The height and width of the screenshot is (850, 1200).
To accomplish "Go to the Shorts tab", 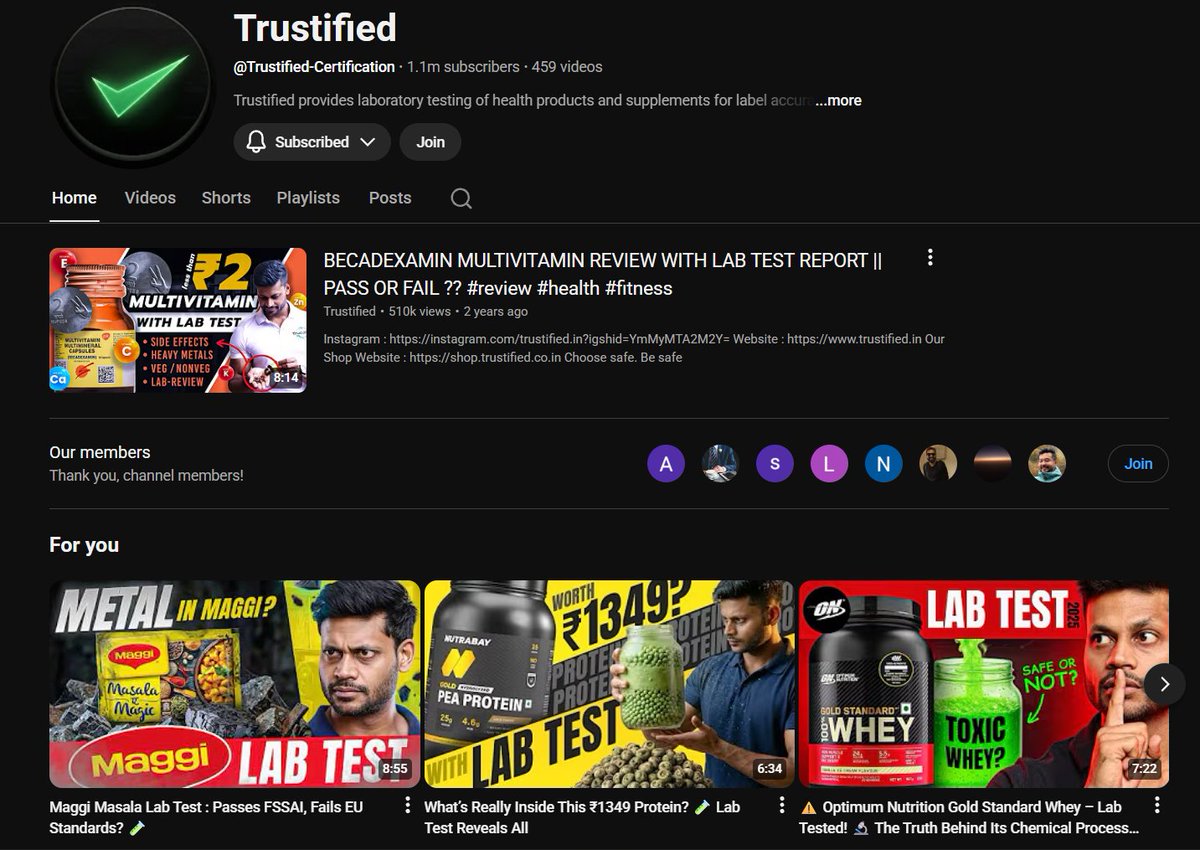I will 226,198.
